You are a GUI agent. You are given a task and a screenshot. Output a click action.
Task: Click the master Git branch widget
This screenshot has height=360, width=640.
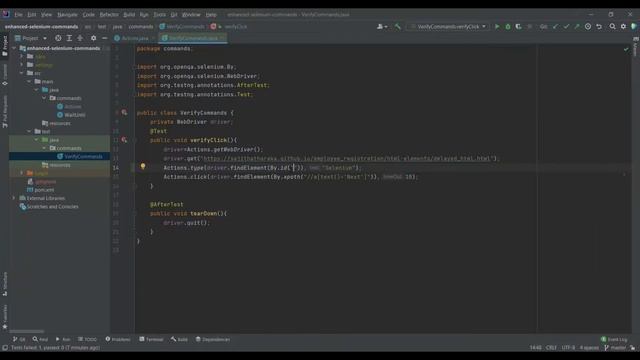click(615, 348)
